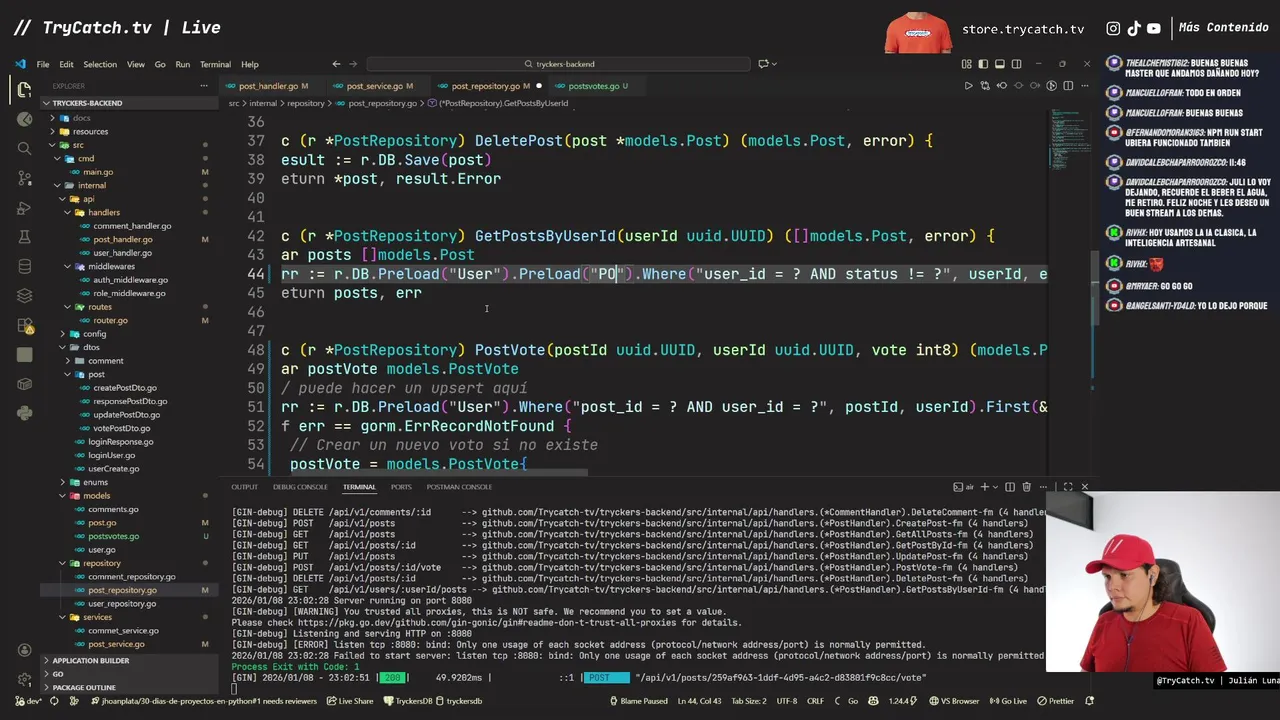Switch to the PORTS panel tab
This screenshot has width=1280, height=720.
click(401, 487)
